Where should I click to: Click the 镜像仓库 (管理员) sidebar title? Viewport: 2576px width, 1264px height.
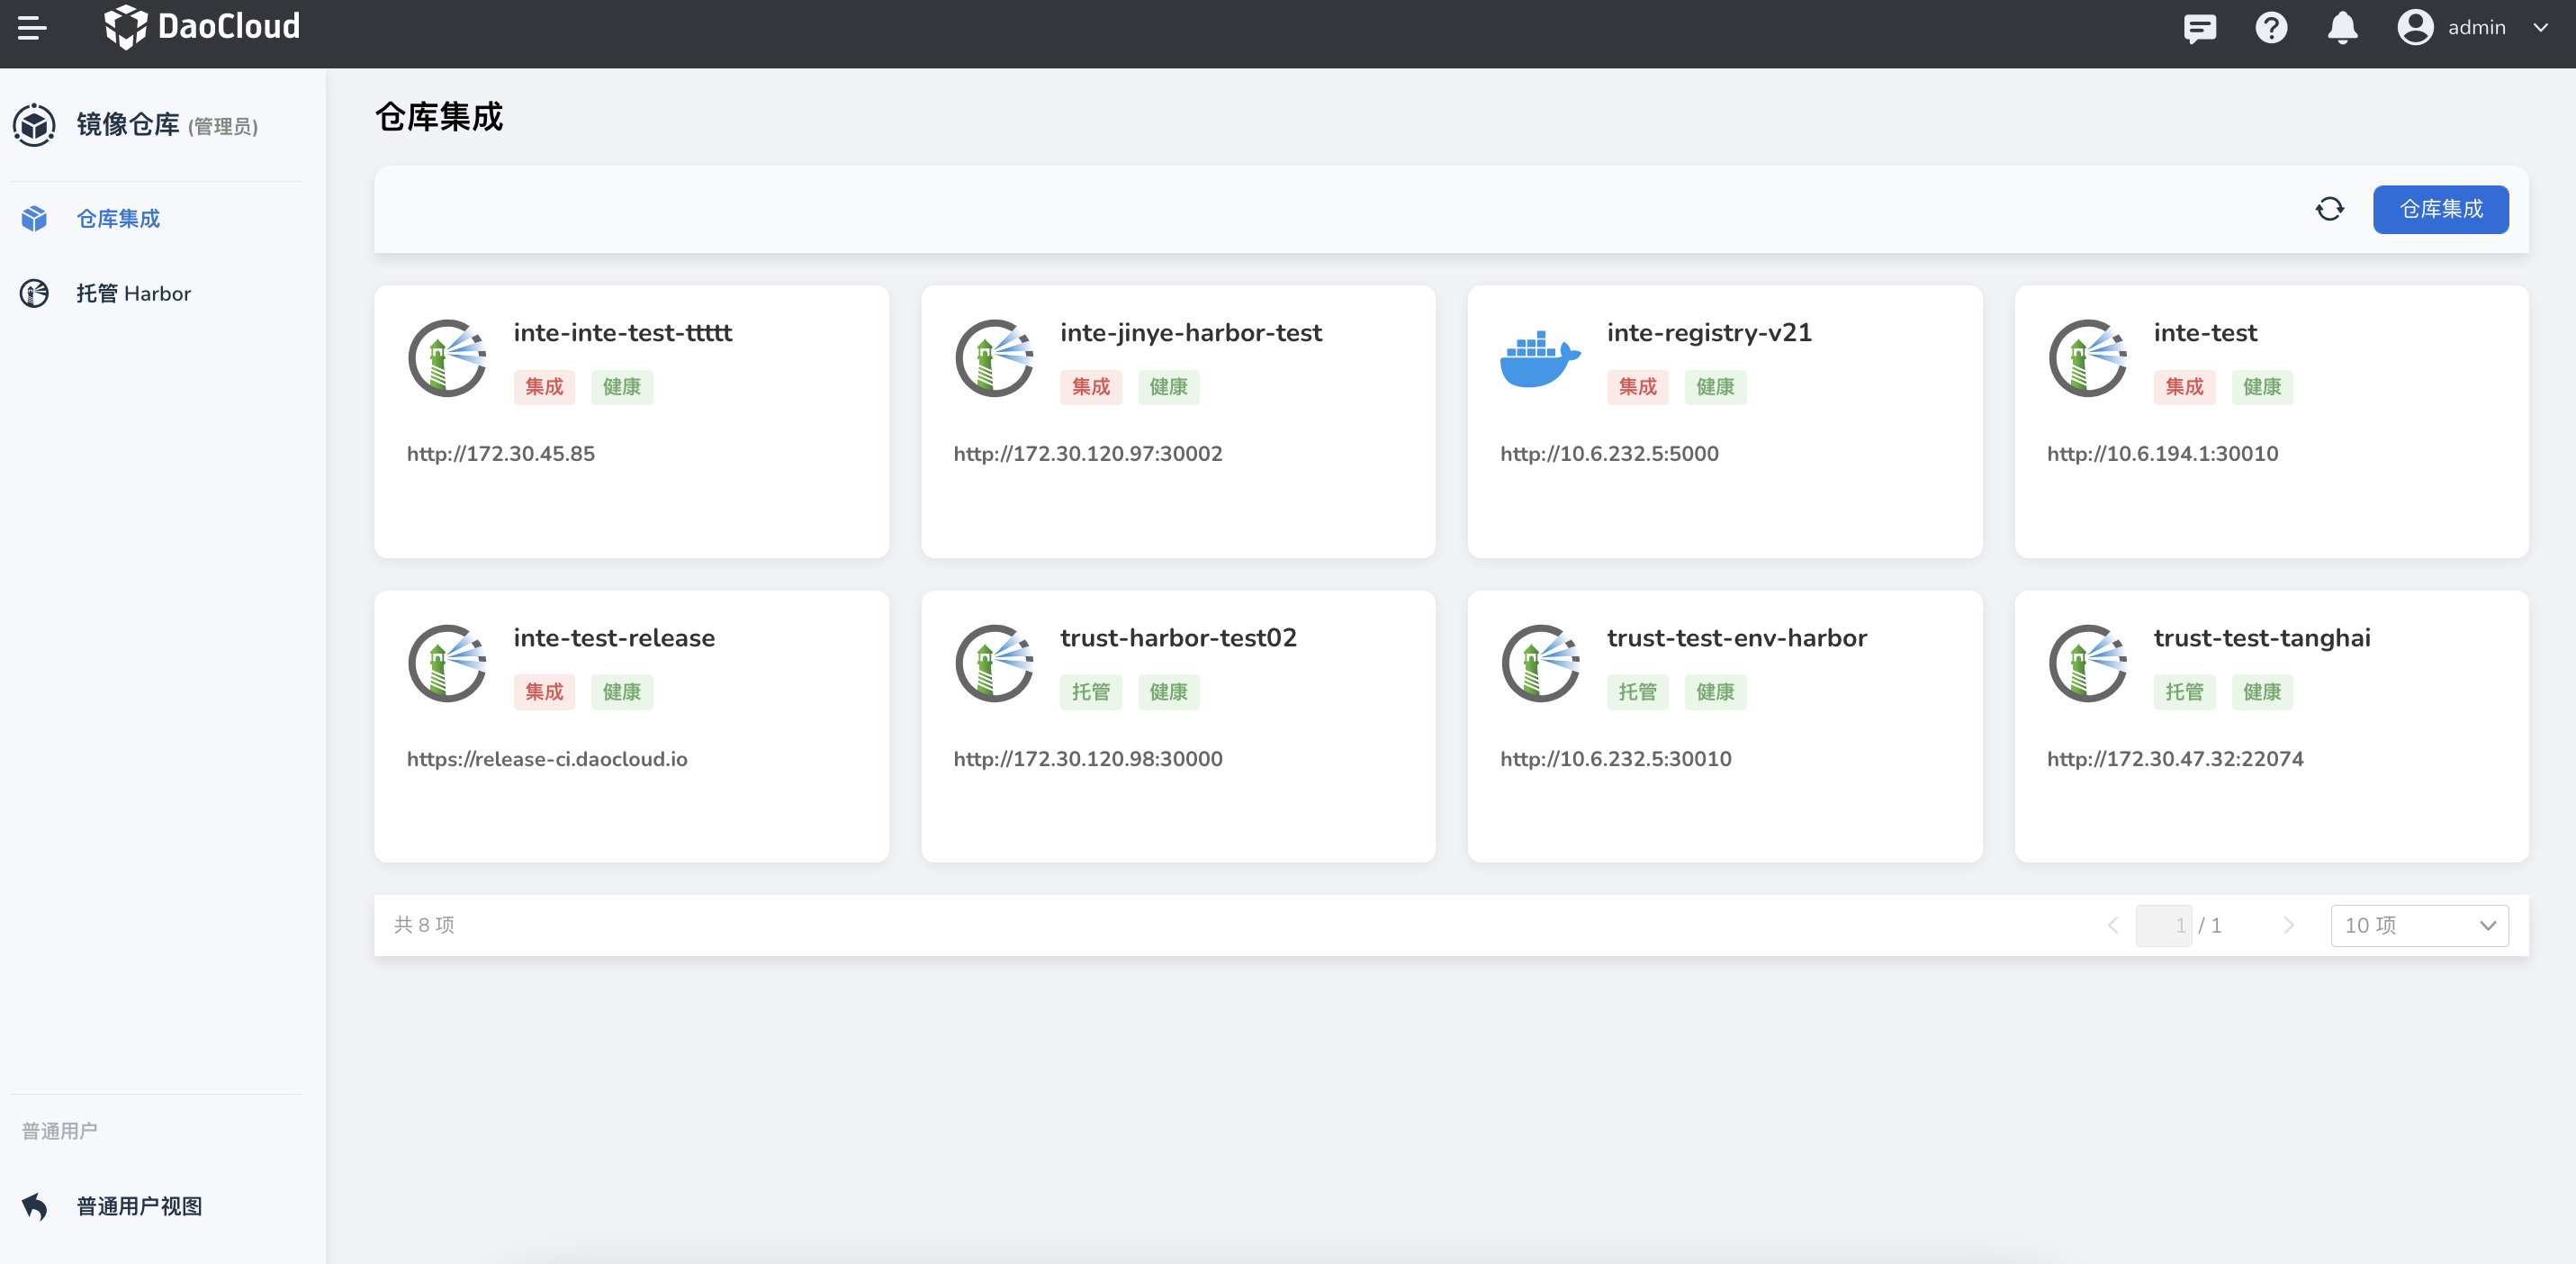[x=167, y=125]
